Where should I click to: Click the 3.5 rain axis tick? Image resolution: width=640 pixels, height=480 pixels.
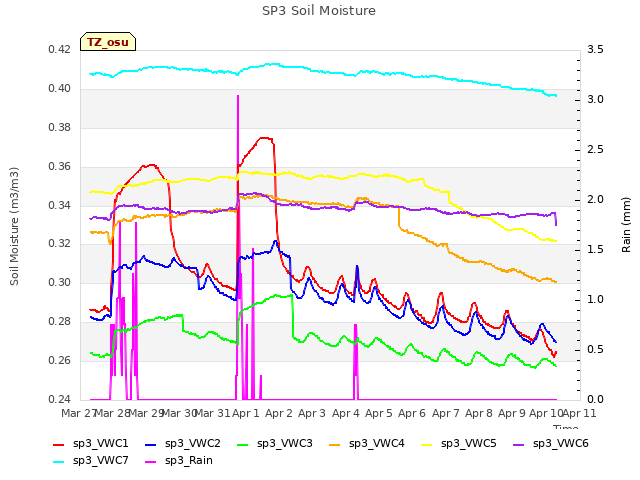tap(596, 50)
